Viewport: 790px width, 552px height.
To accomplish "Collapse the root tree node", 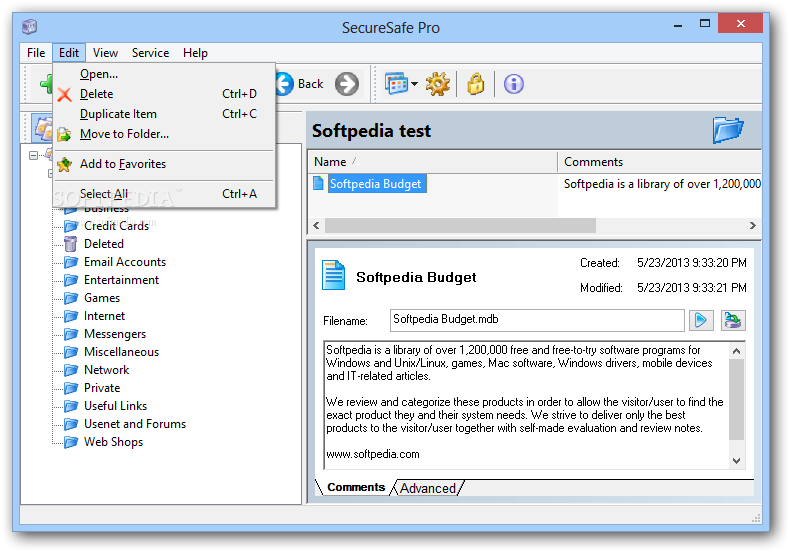I will (x=33, y=155).
